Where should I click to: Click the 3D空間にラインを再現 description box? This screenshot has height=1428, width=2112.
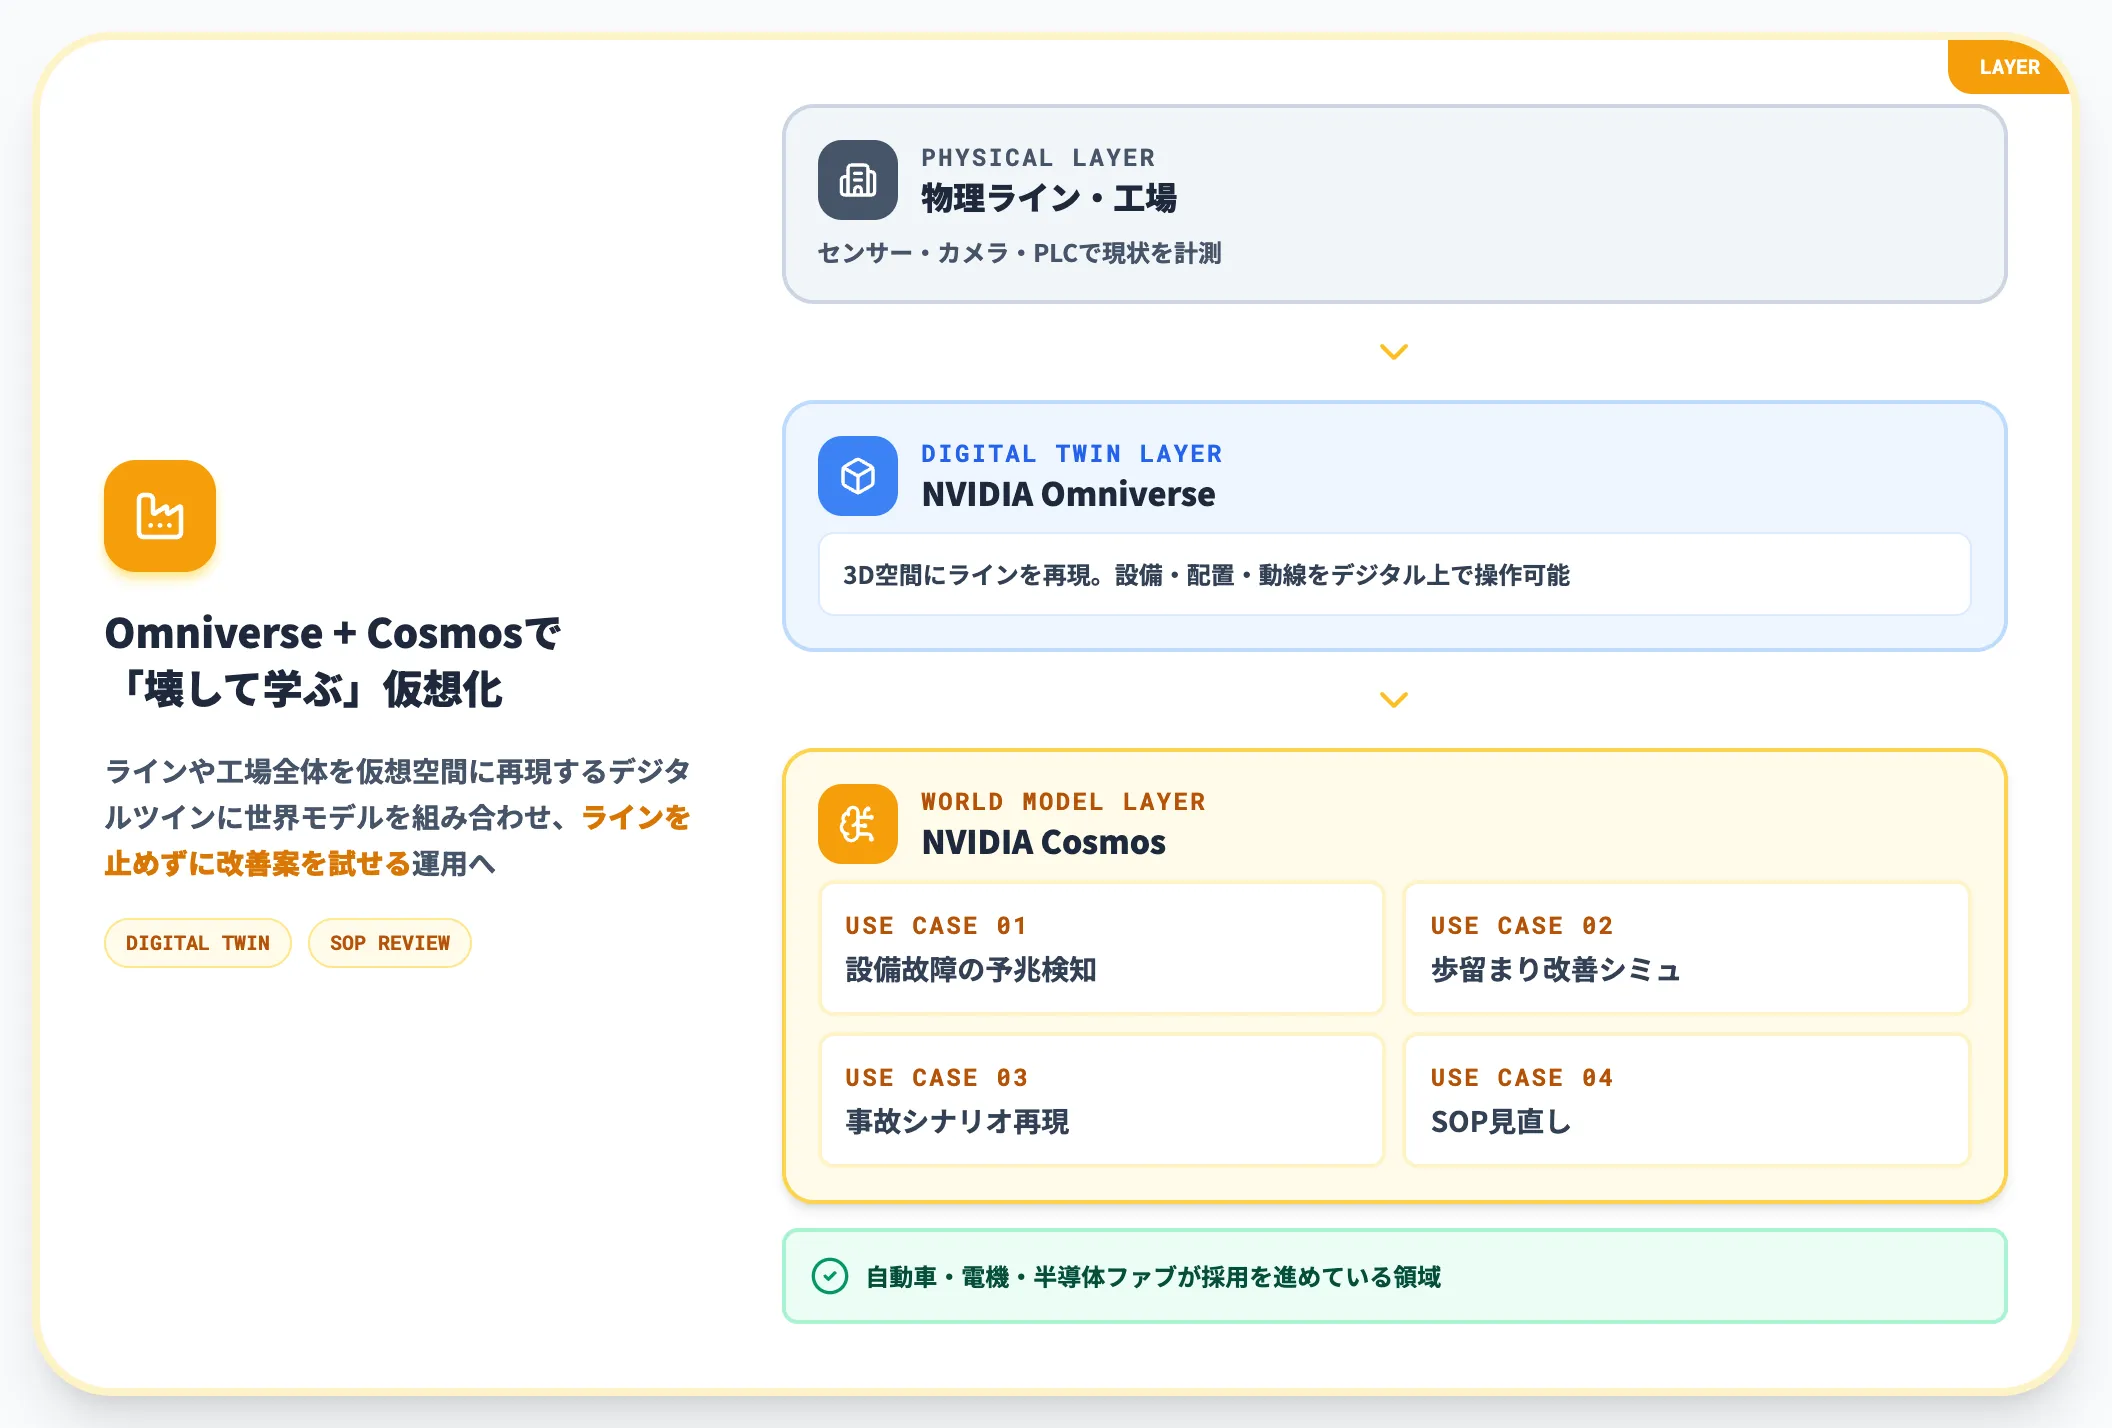1394,575
